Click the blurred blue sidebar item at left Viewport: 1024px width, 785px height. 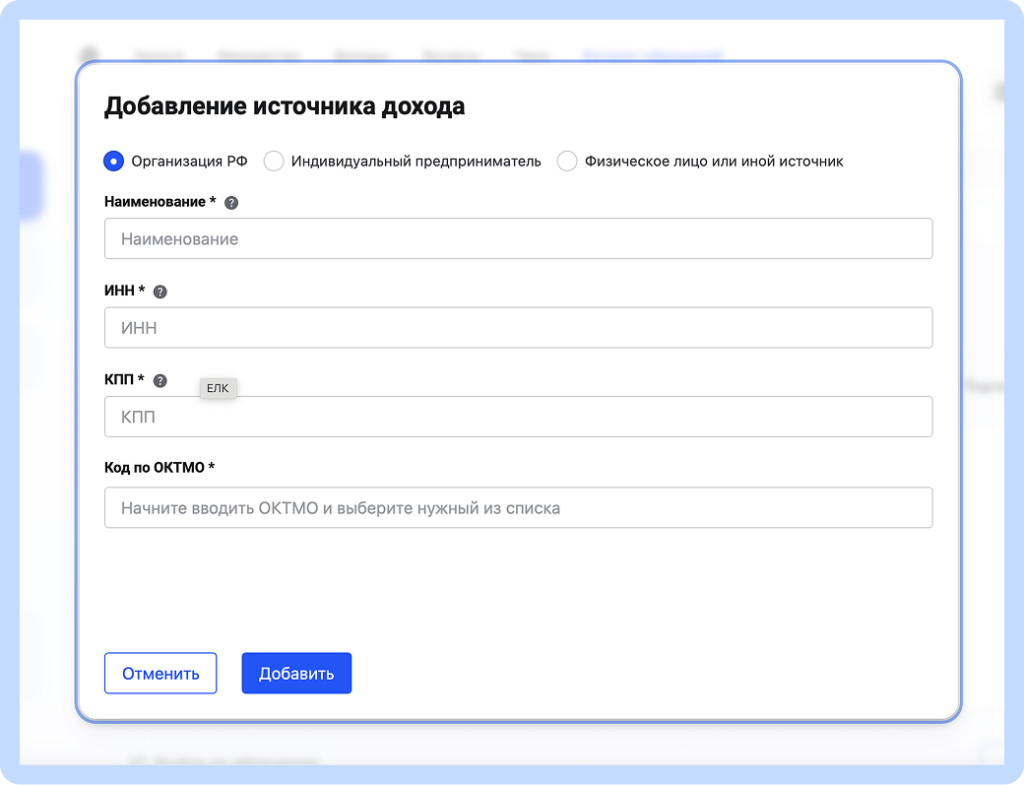click(x=32, y=186)
